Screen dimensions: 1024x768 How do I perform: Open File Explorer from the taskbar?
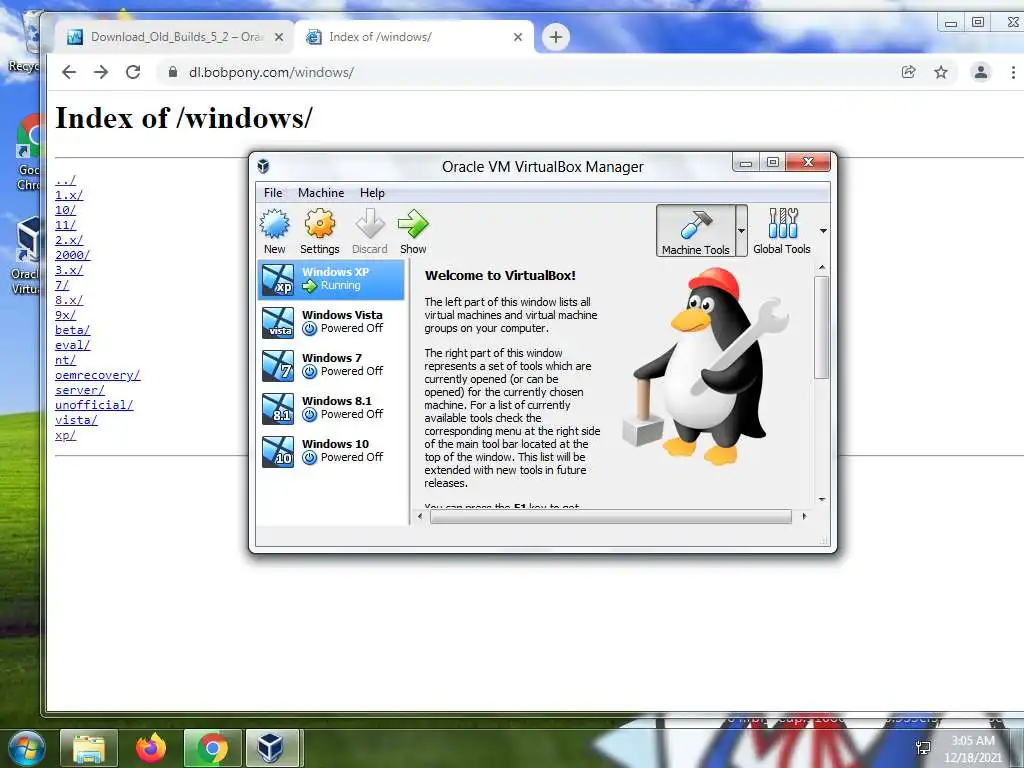(x=89, y=748)
